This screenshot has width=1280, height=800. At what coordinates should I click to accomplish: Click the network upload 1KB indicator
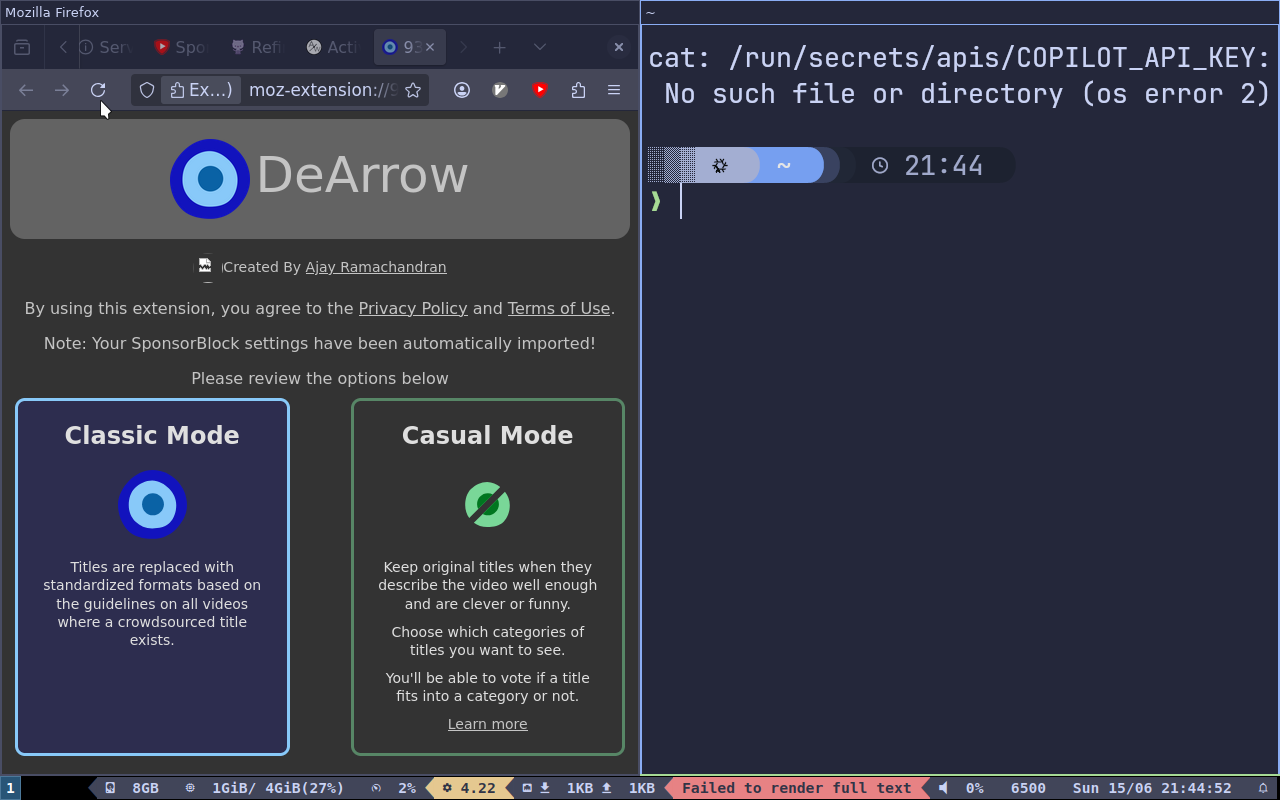628,788
